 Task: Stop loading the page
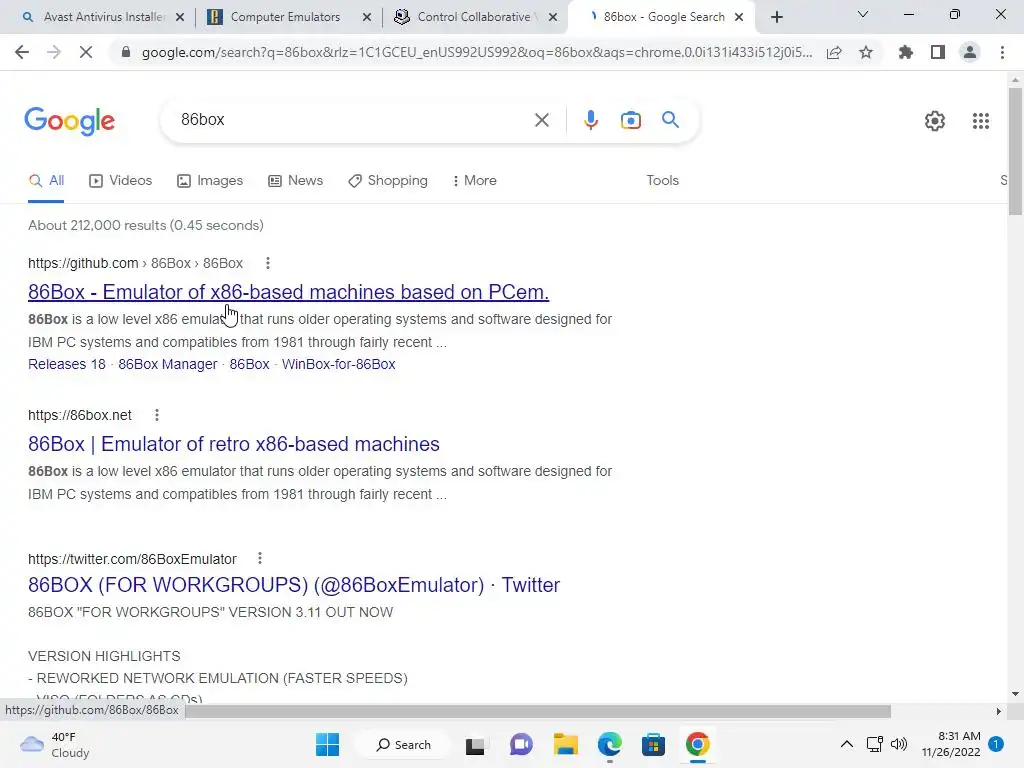coord(86,52)
